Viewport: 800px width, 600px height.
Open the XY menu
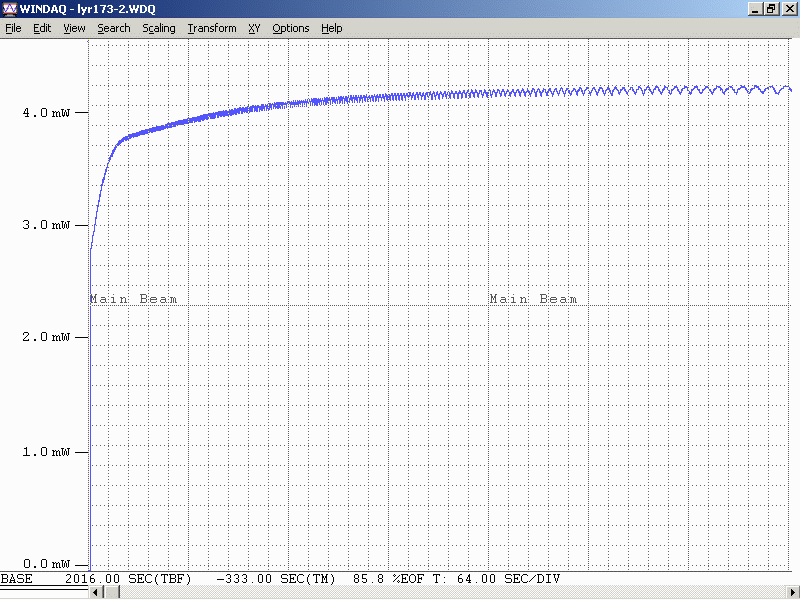(254, 28)
